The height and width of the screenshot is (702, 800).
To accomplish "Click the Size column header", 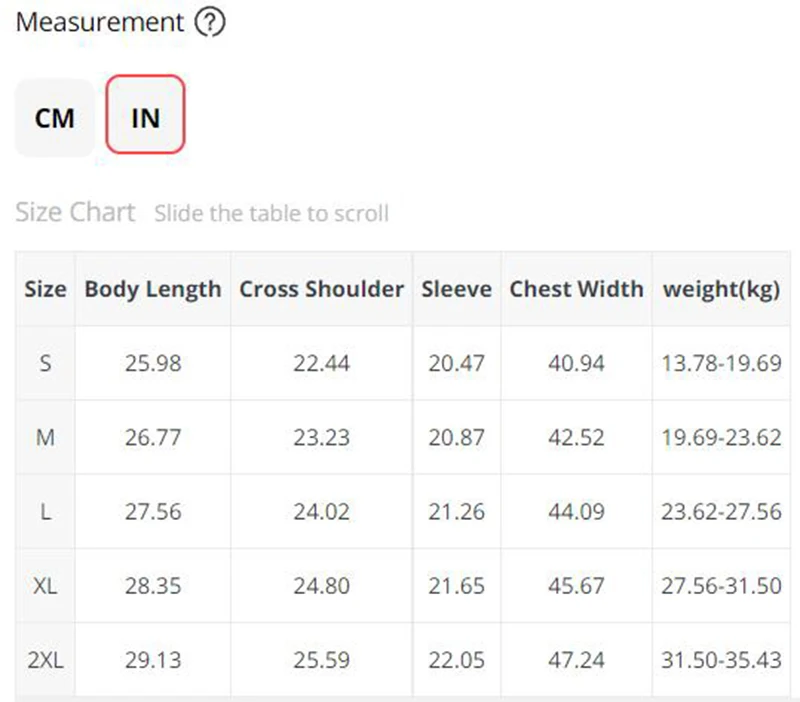I will pyautogui.click(x=45, y=289).
